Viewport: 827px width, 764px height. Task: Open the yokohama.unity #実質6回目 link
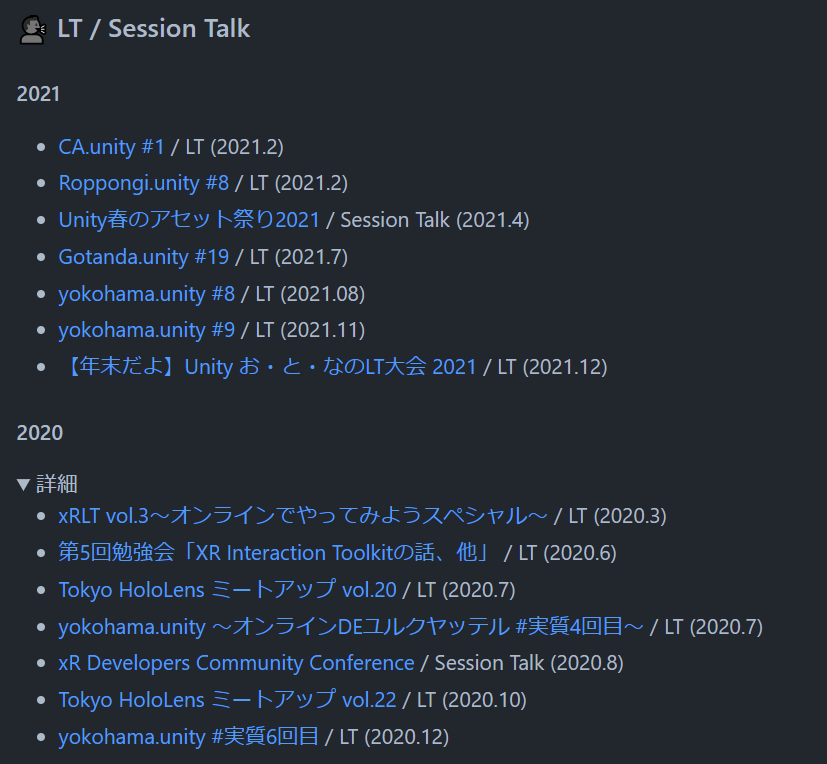187,736
